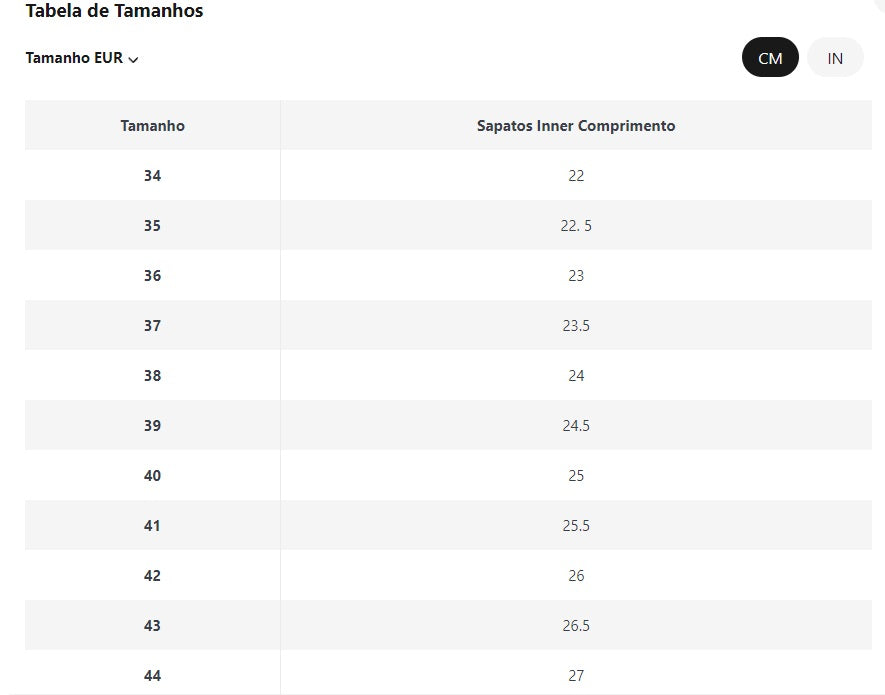Switch units to IN

click(x=835, y=58)
